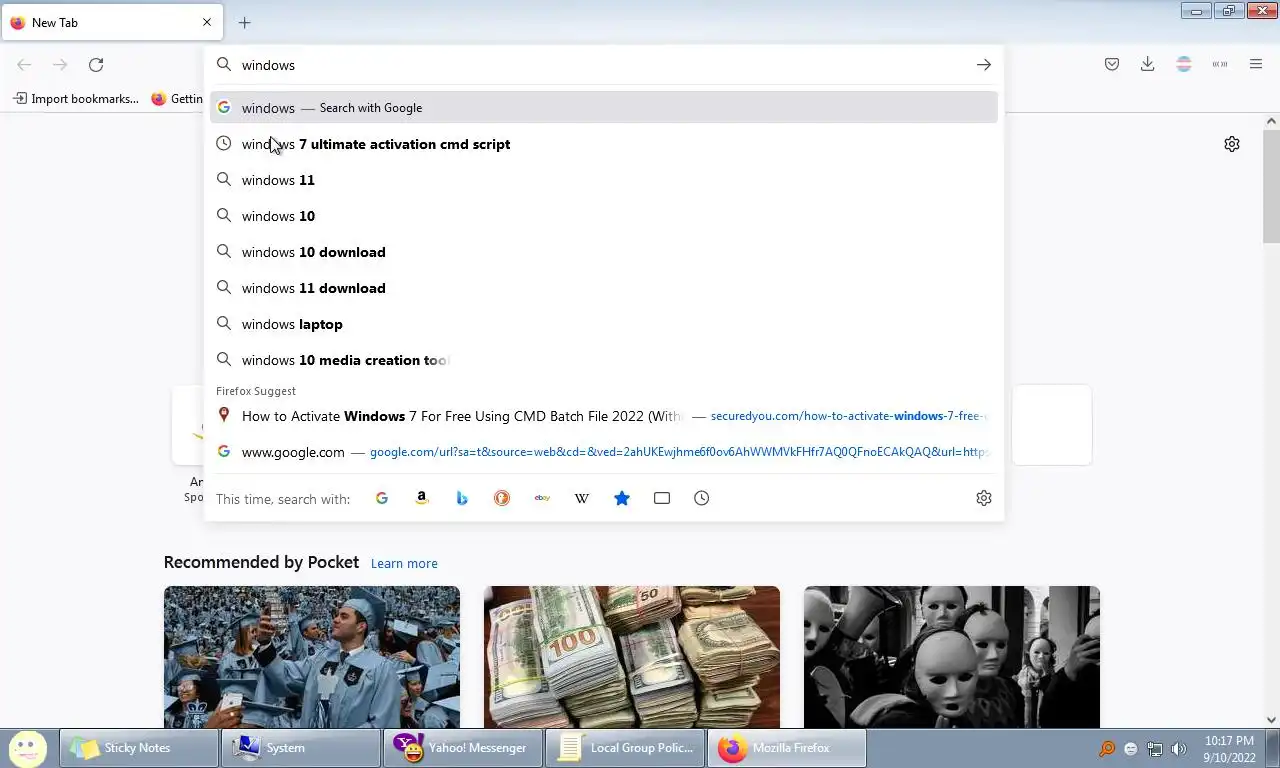Open 'How to Activate Windows 7' suggestion
Screen dimensions: 1280x768
pos(604,416)
